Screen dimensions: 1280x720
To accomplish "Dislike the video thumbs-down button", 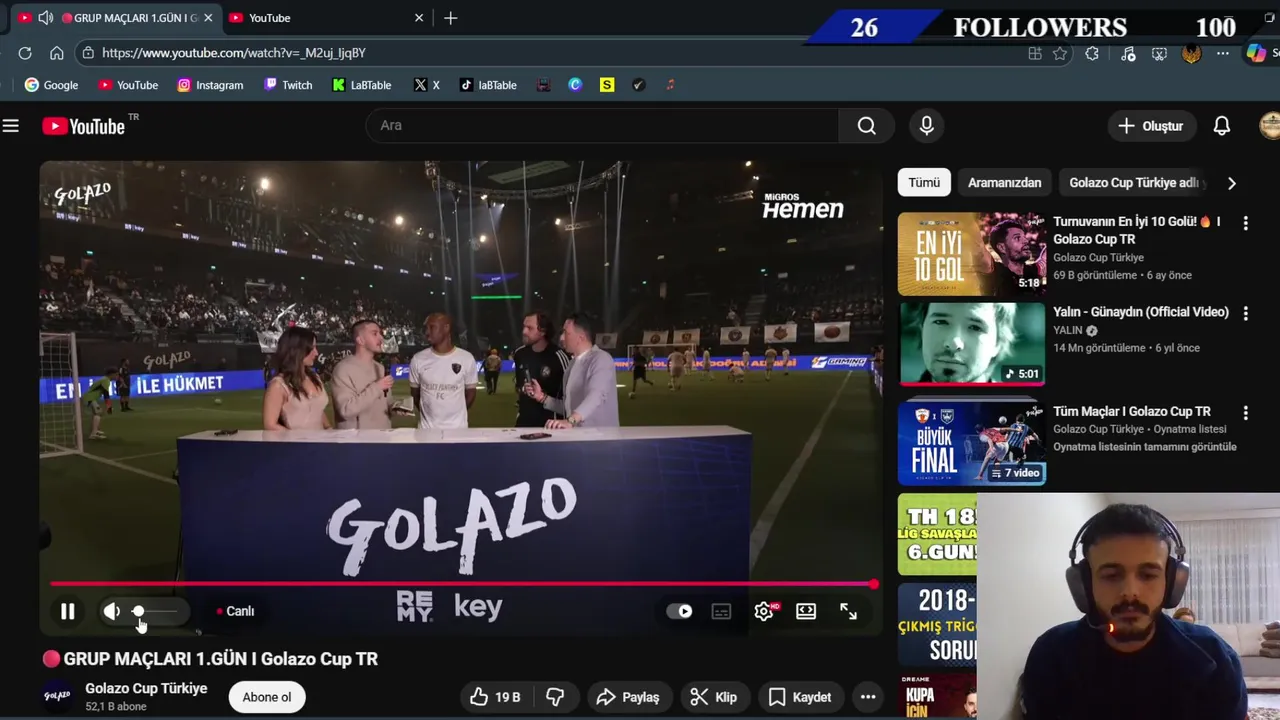I will 555,697.
